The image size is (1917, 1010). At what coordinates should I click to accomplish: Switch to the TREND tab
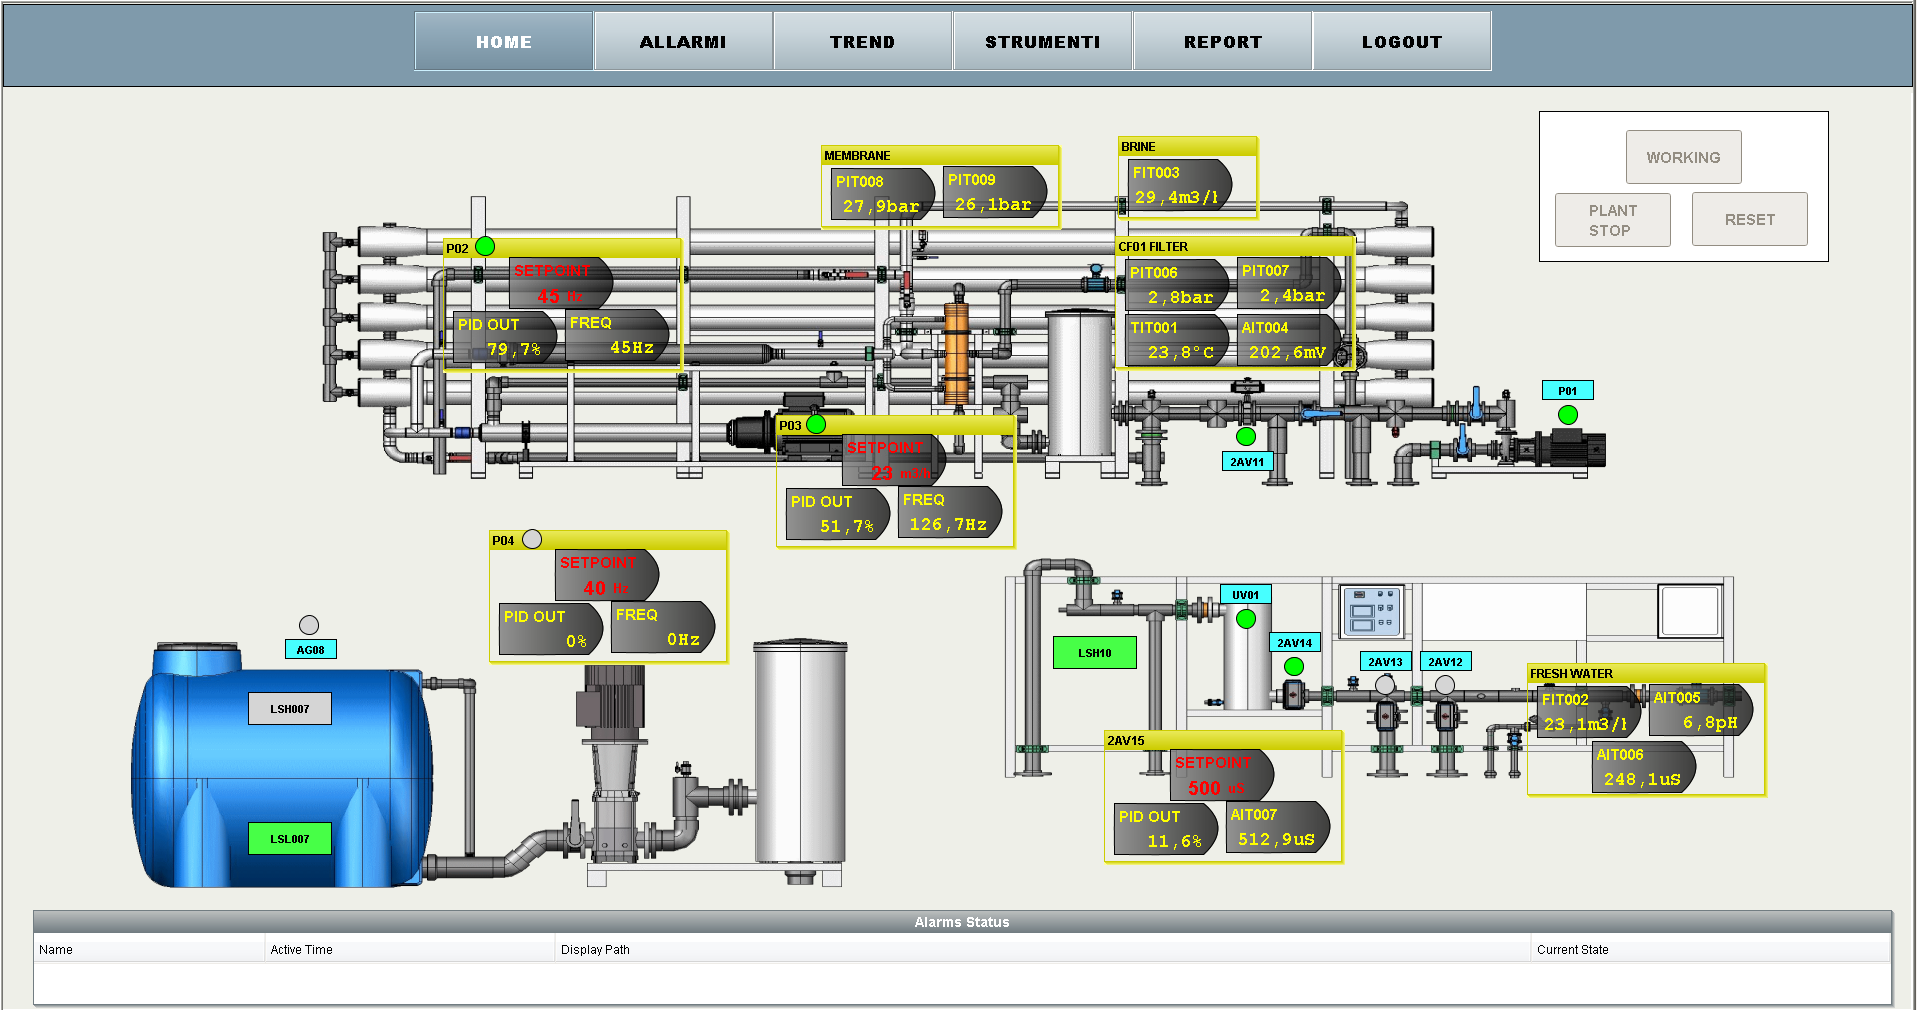click(862, 41)
